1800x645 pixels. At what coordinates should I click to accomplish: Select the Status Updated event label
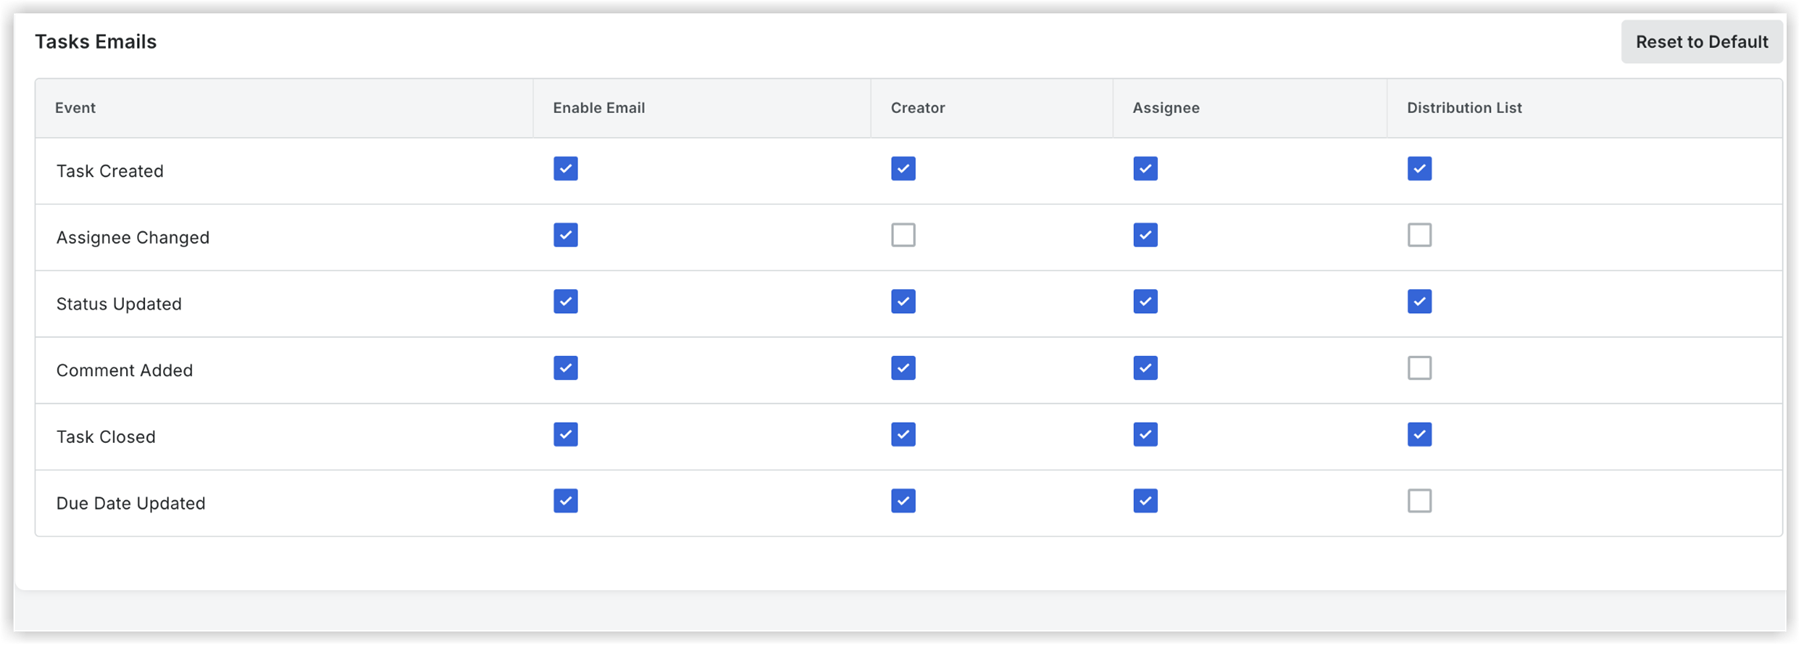coord(119,304)
